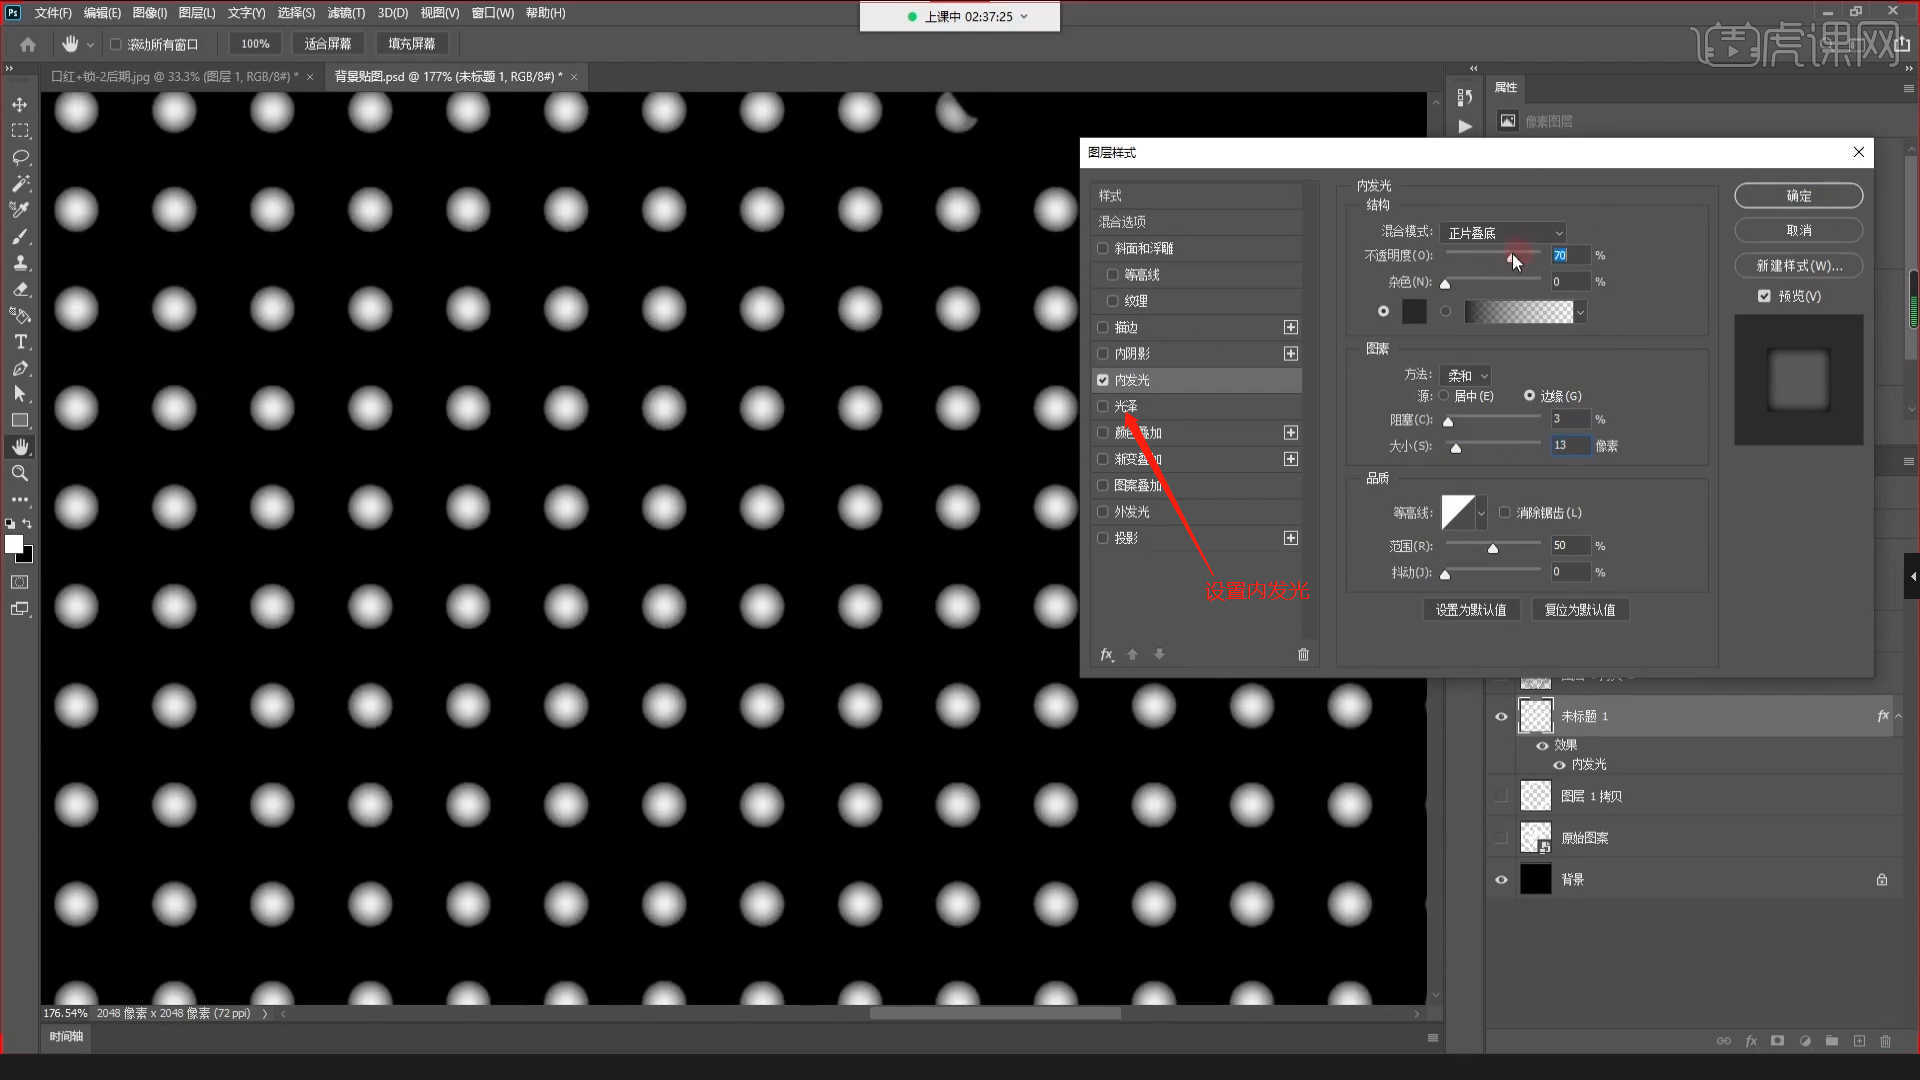Image resolution: width=1920 pixels, height=1080 pixels.
Task: Select the Eyedropper tool
Action: pyautogui.click(x=19, y=210)
